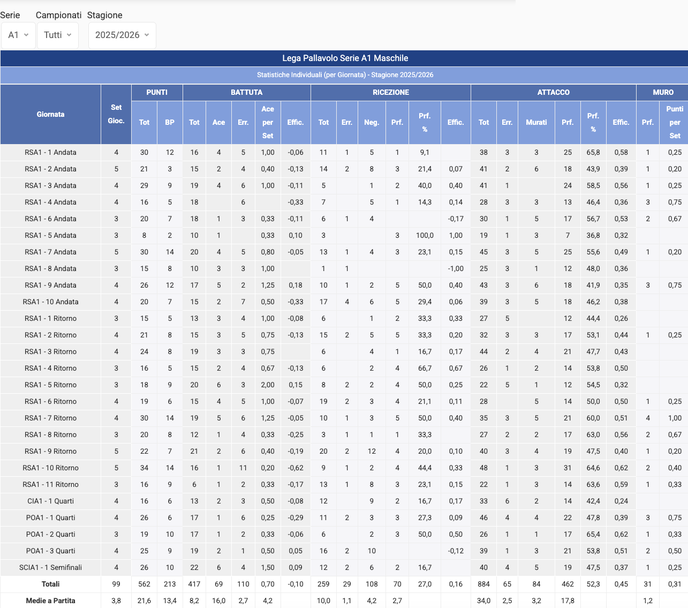Click the BP column header under PUNTI
Image resolution: width=688 pixels, height=608 pixels.
point(169,122)
